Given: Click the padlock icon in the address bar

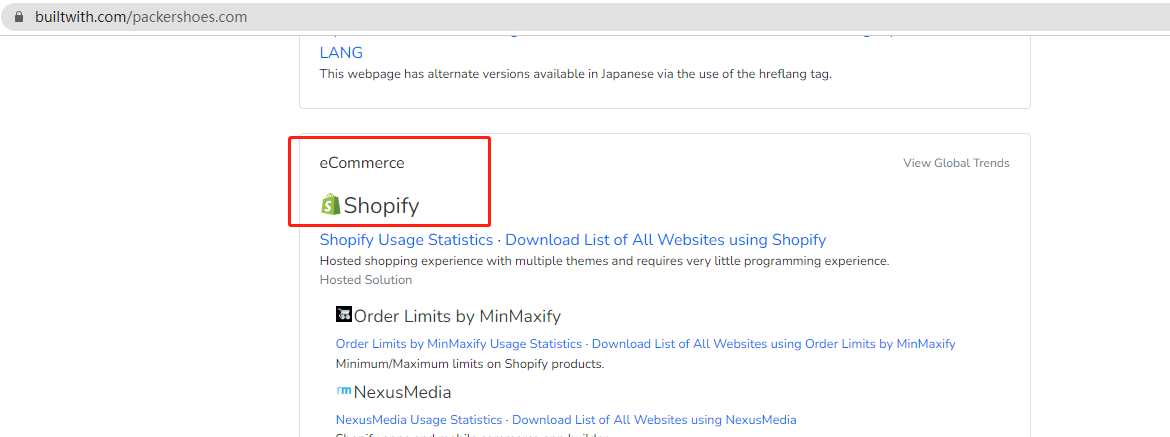Looking at the screenshot, I should pos(18,17).
